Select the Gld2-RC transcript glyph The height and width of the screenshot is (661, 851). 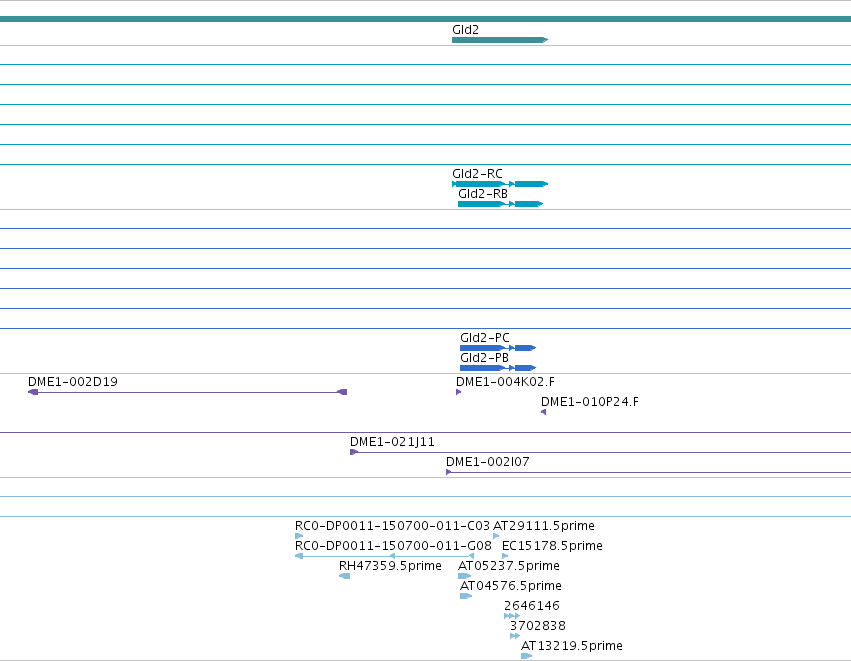click(500, 184)
